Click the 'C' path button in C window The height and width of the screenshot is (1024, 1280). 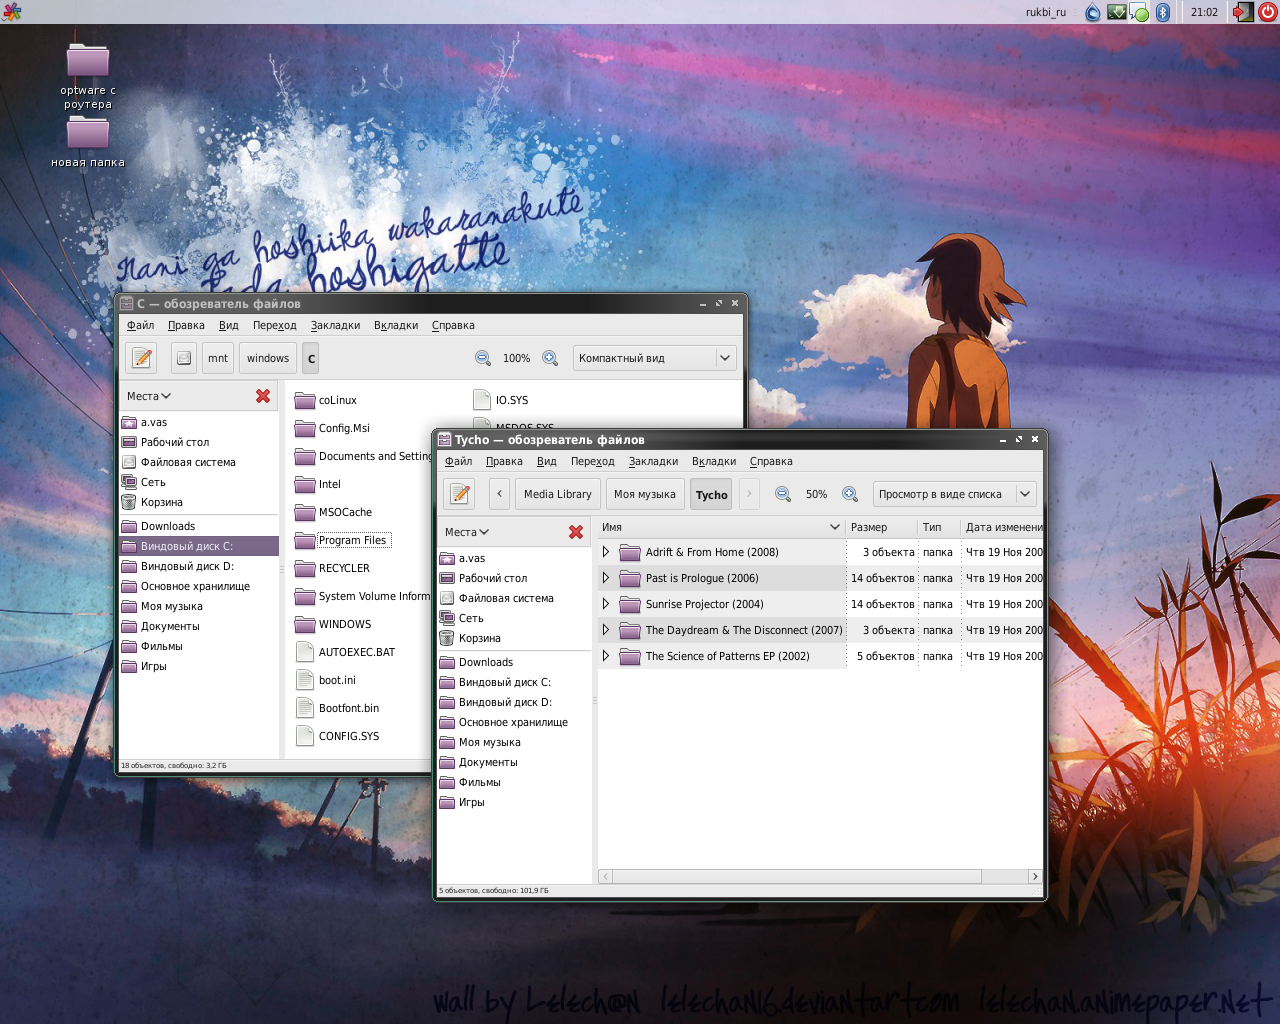click(311, 358)
